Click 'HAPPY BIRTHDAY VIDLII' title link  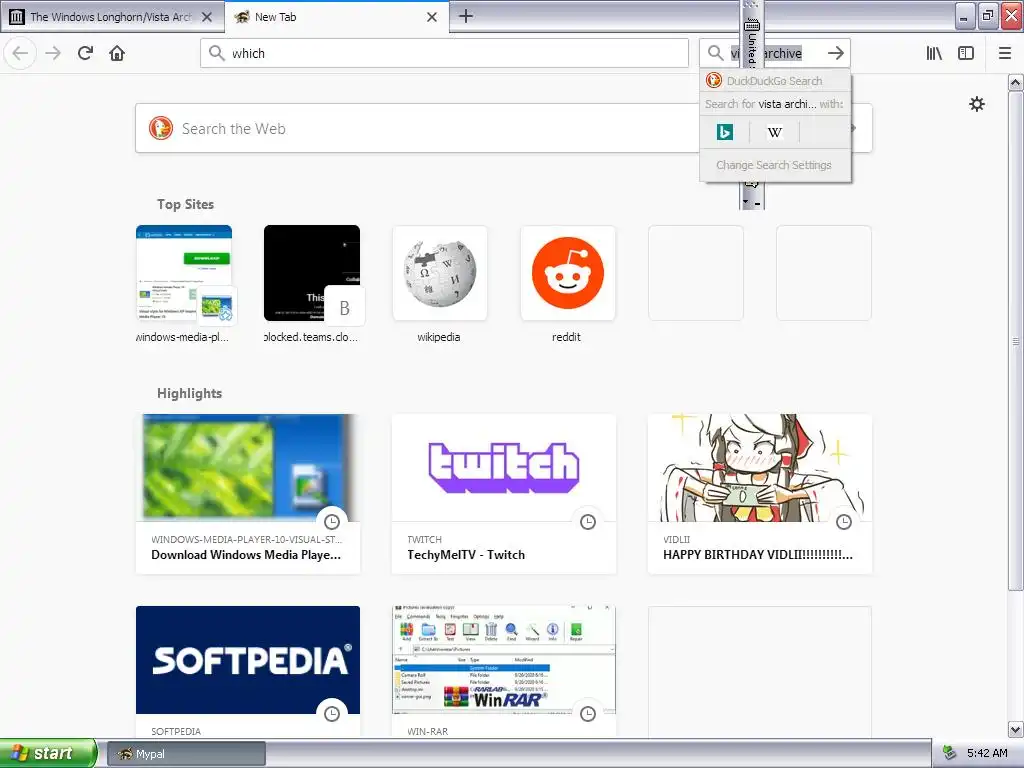coord(758,555)
